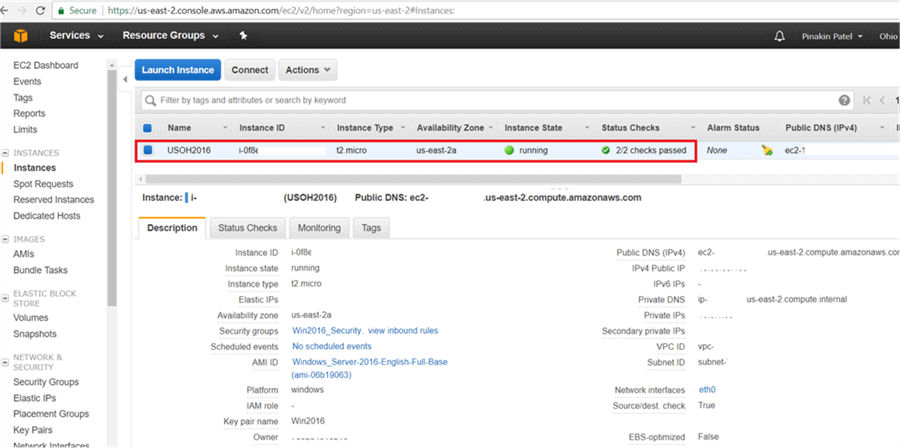Collapse the IMAGES sidebar section
900x448 pixels.
point(6,239)
